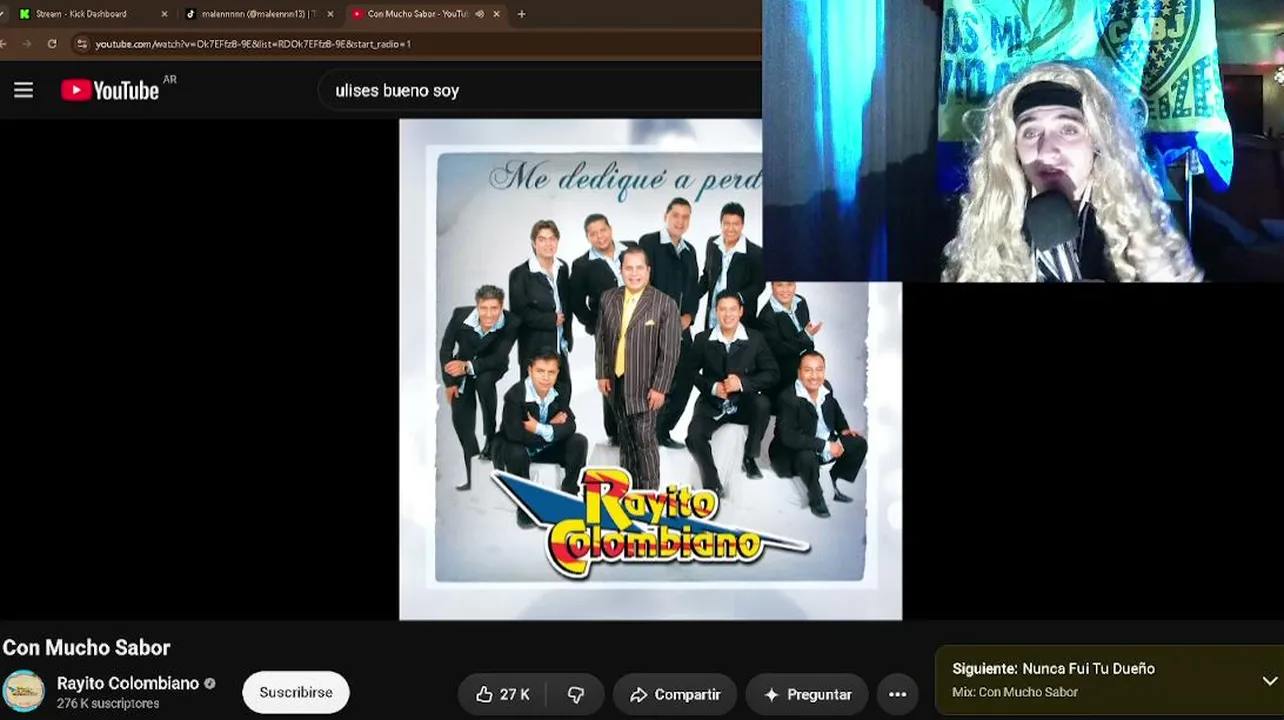Reload the YouTube page

[x=52, y=44]
